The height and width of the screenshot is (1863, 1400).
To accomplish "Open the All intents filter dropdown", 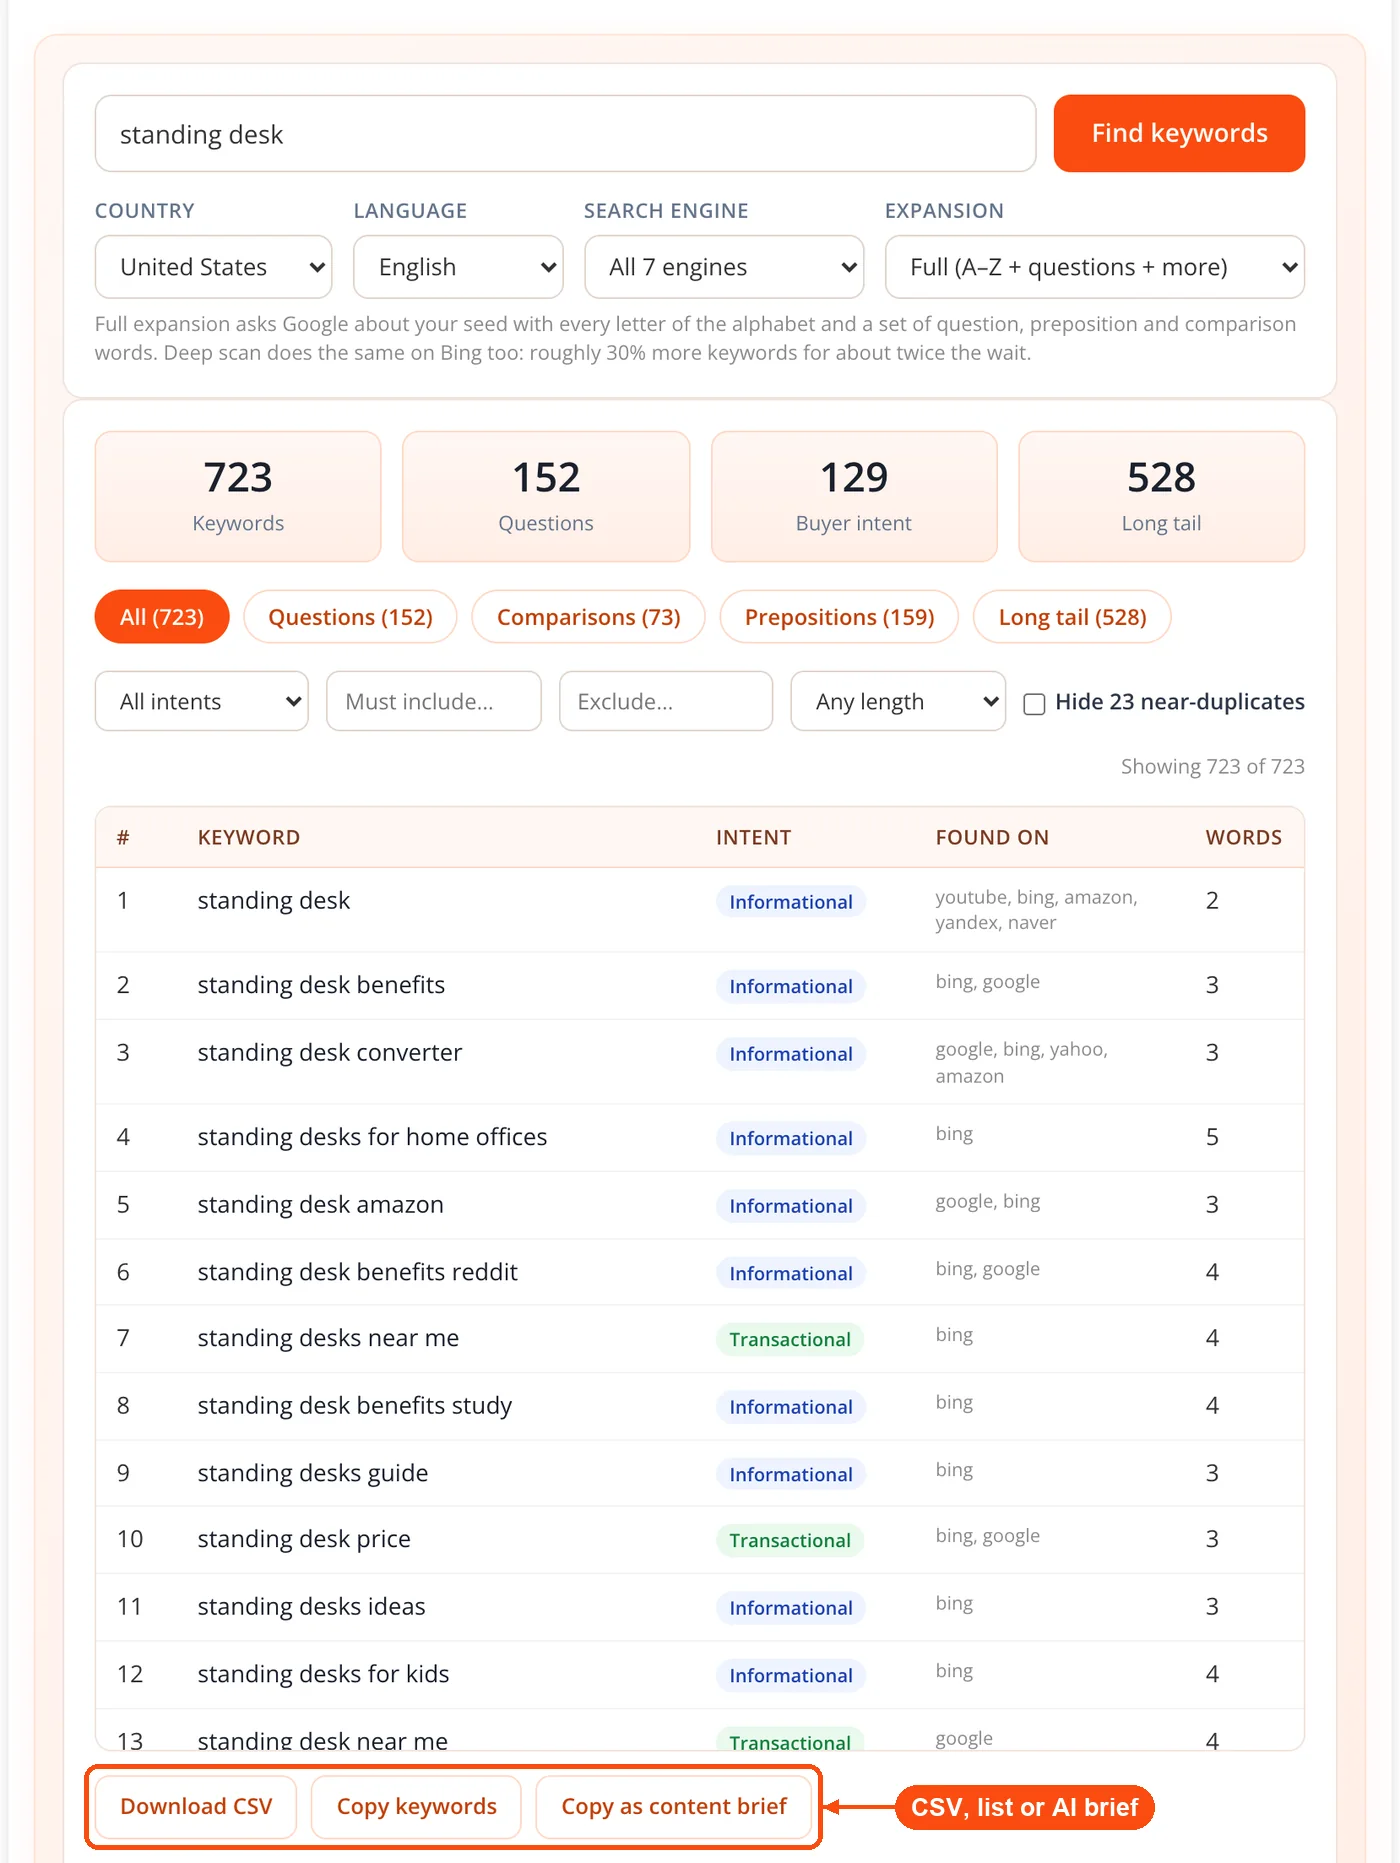I will tap(201, 701).
